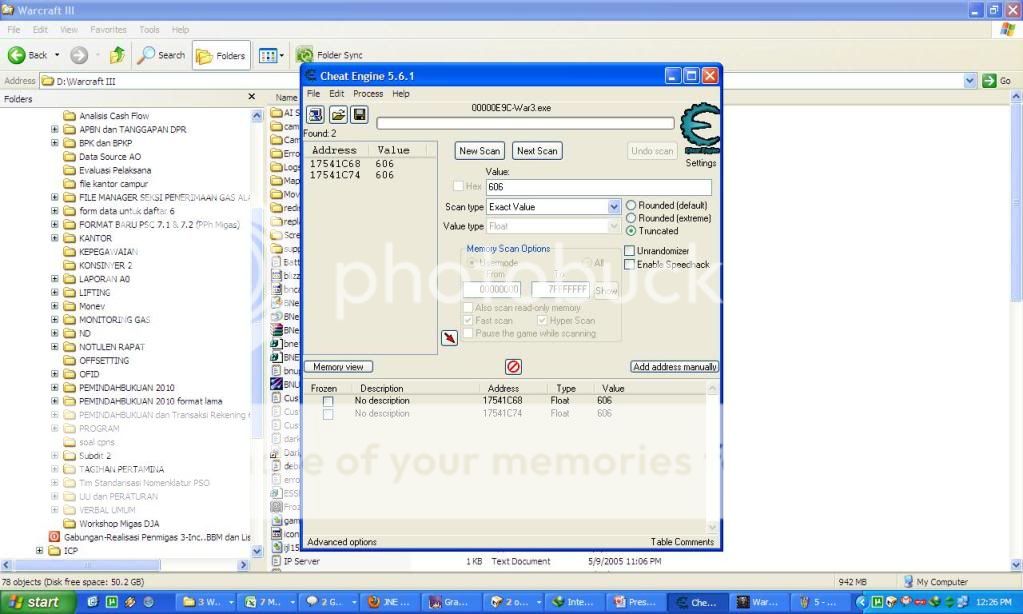Click the Folder Sync toolbar icon
The width and height of the screenshot is (1023, 614).
(304, 56)
